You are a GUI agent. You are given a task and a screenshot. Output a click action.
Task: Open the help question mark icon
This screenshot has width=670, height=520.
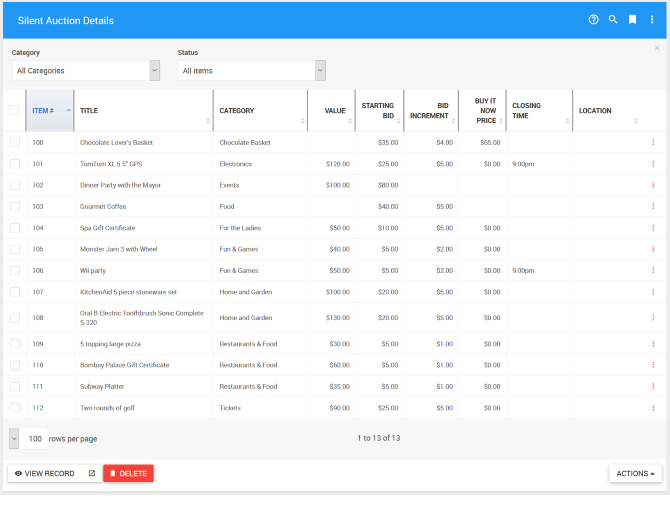[593, 20]
